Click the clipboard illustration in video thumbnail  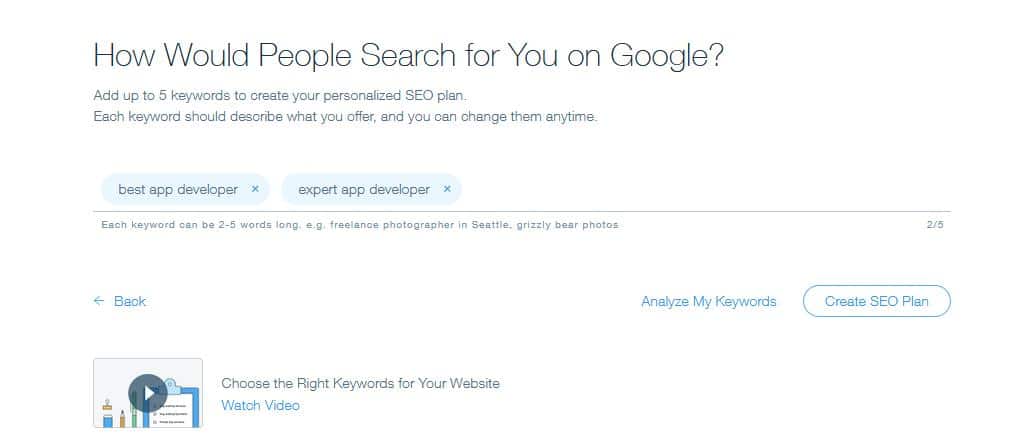(177, 403)
